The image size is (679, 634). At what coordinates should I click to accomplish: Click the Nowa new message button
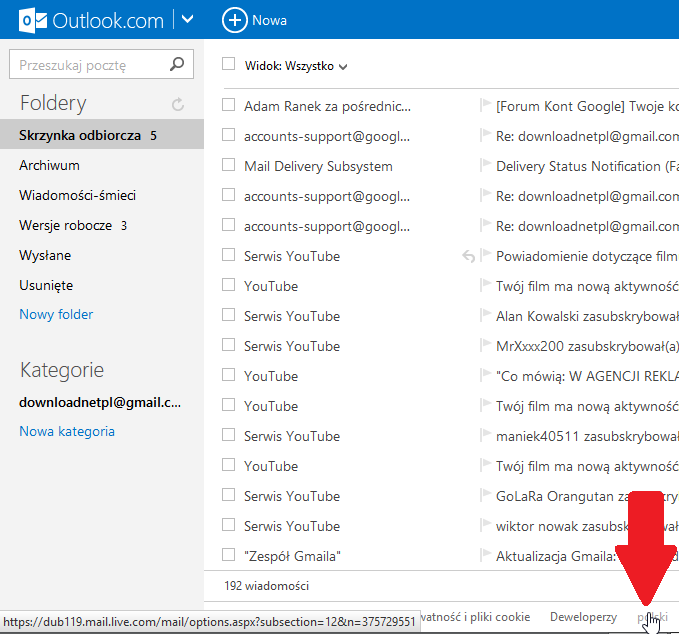(x=254, y=20)
